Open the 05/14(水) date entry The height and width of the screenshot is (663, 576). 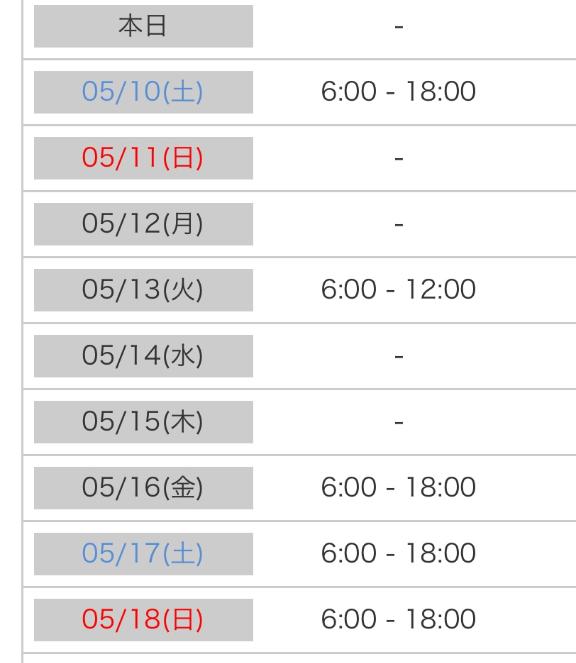[x=143, y=356]
